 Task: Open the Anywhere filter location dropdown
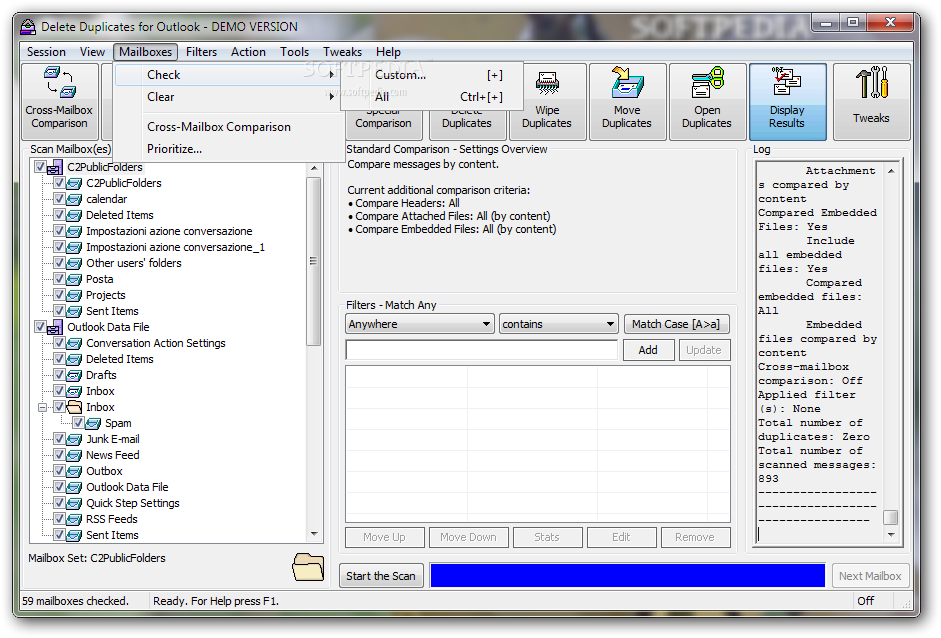[420, 324]
